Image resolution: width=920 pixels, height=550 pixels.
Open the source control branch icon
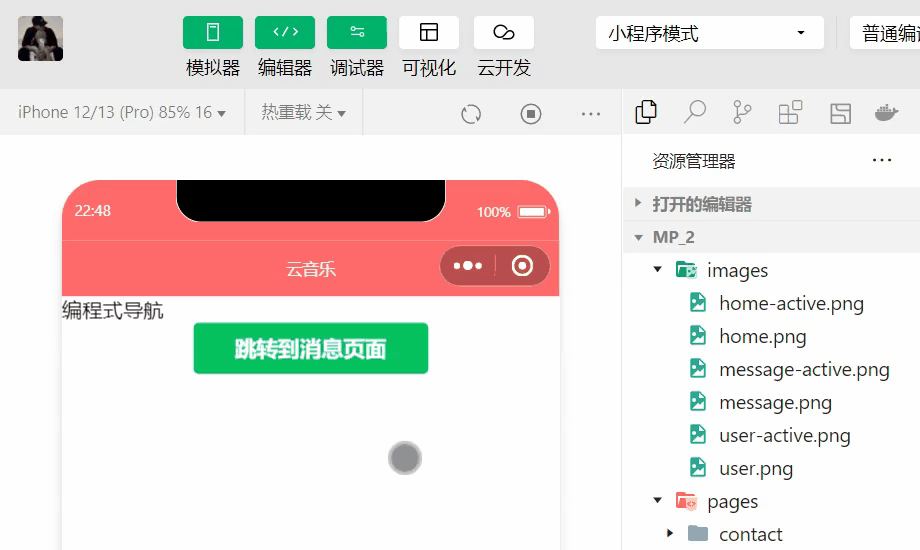click(742, 112)
